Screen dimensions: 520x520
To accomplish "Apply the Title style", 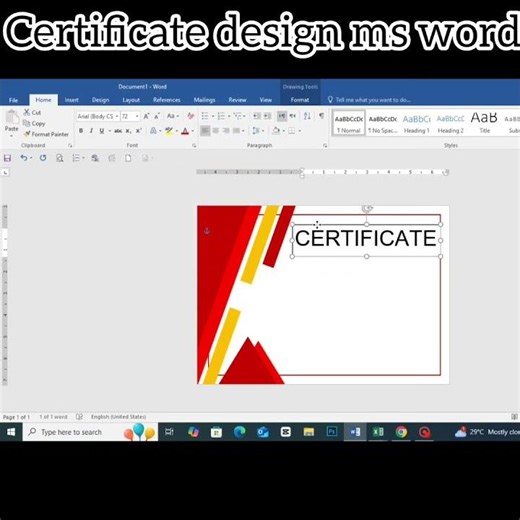I will 484,123.
